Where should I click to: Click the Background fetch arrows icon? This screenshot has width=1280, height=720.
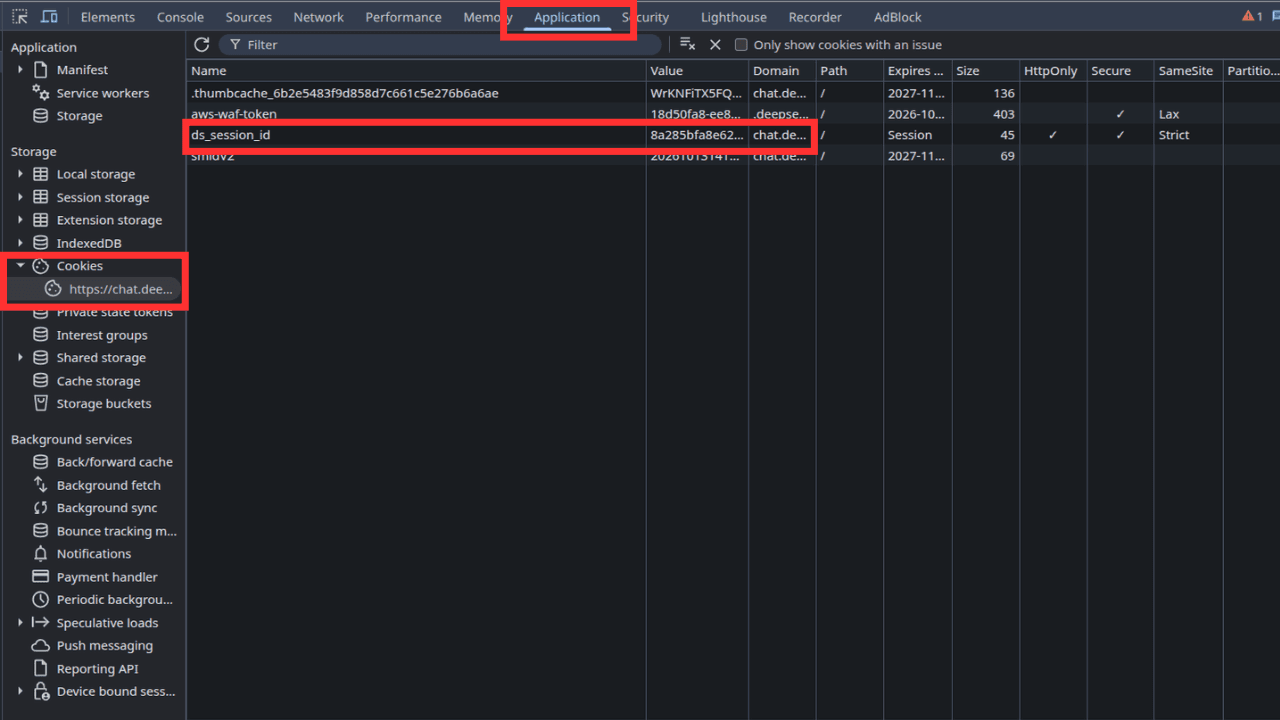pyautogui.click(x=41, y=485)
